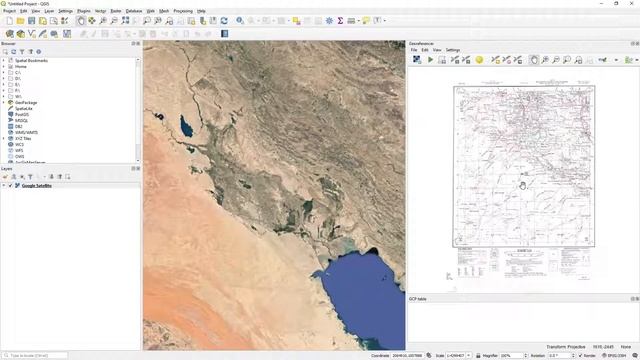
Task: Toggle Google Satellite layer visibility checkbox
Action: (11, 185)
